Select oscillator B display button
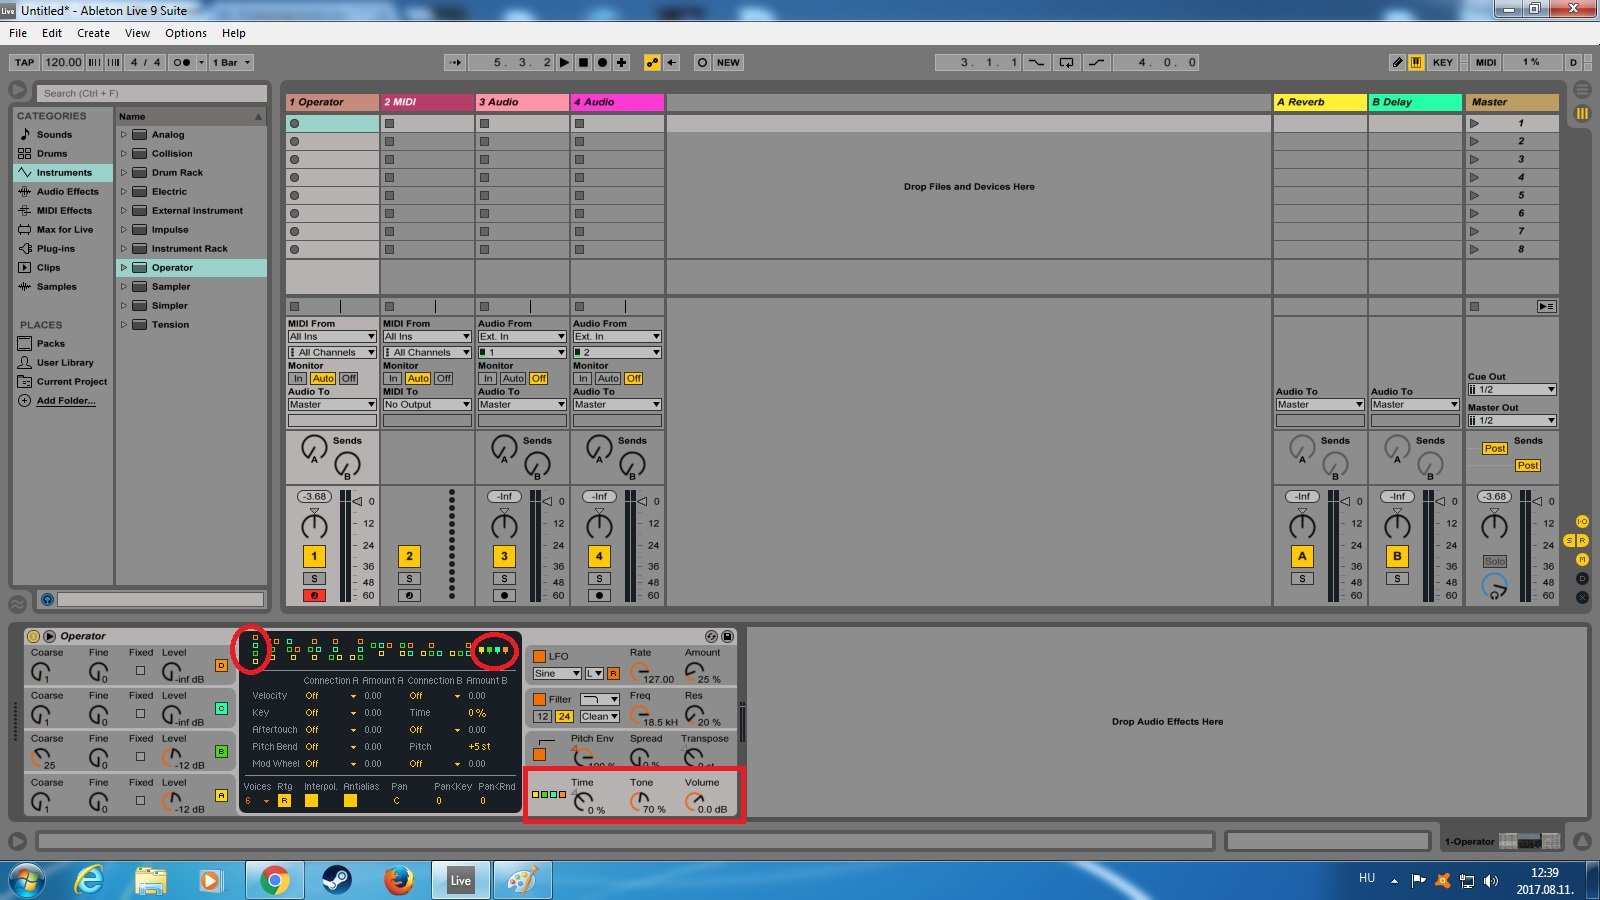This screenshot has width=1600, height=900. tap(221, 752)
